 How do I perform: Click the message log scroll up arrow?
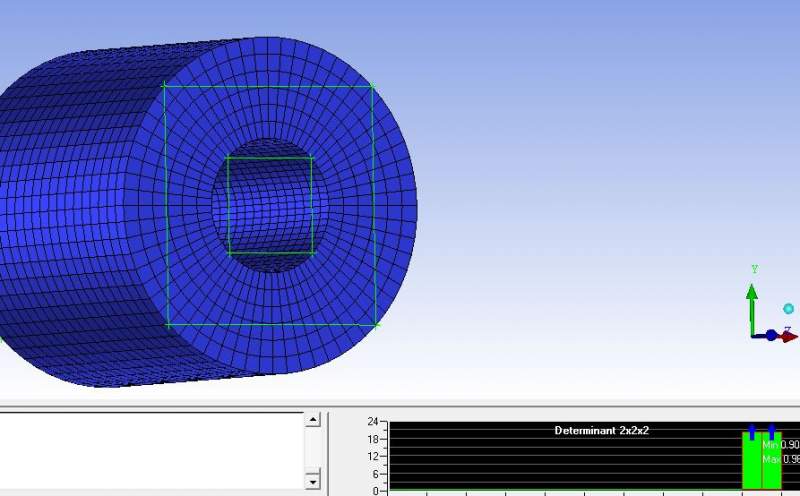[312, 419]
